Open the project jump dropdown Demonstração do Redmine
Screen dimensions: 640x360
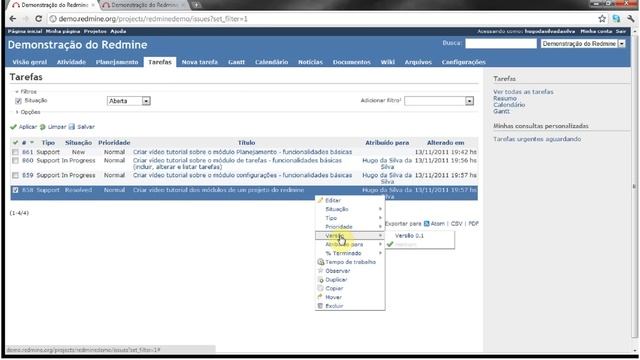583,44
